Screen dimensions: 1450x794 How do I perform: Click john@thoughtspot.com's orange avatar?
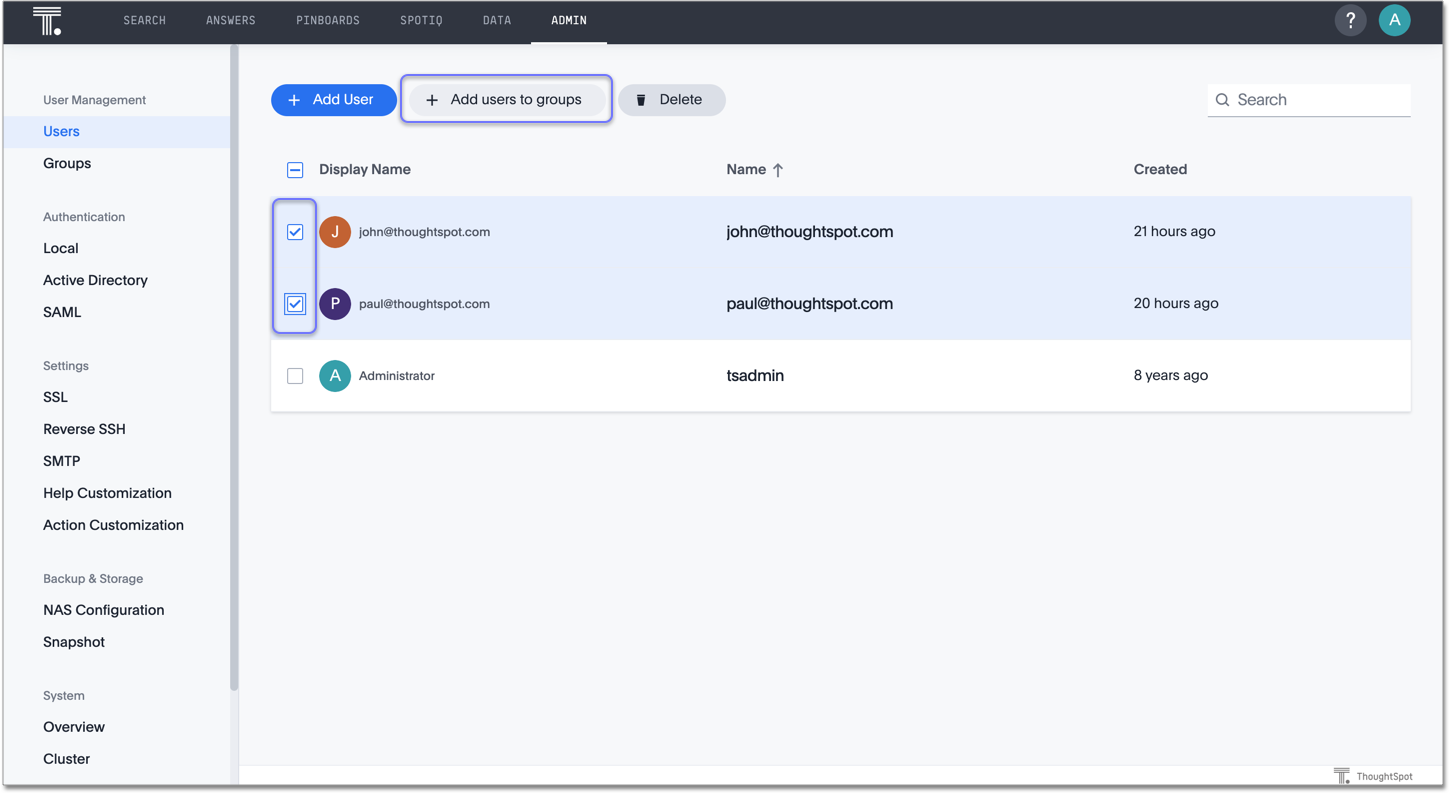tap(334, 231)
